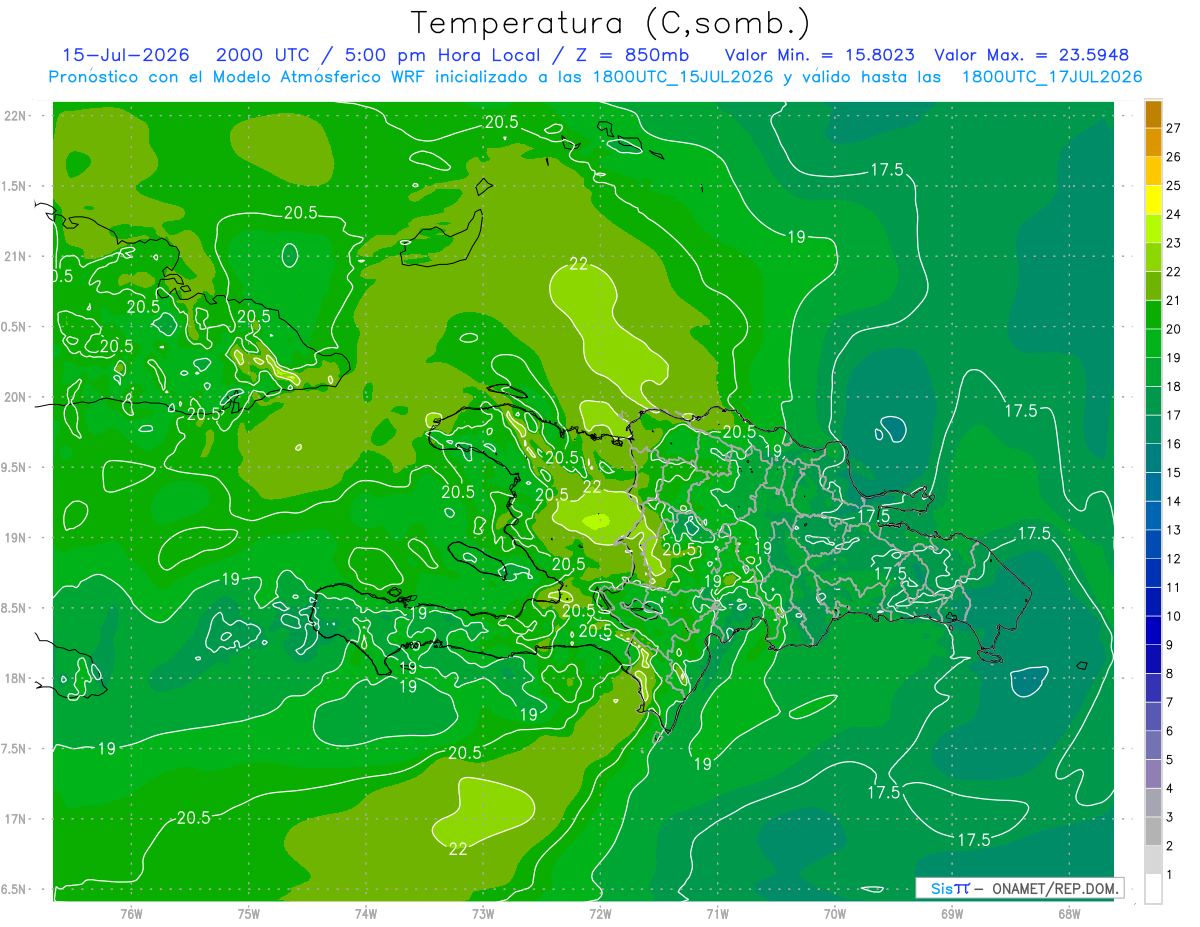
Task: Click the '0.5N' latitude axis label
Action: click(x=15, y=327)
